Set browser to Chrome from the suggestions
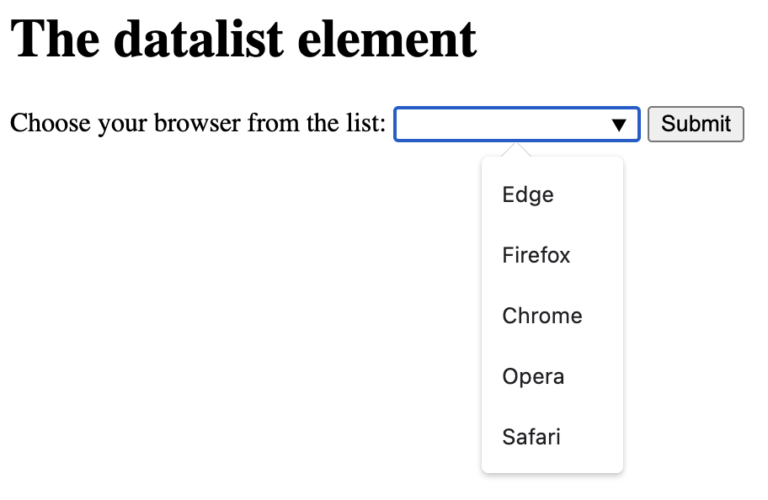 [x=542, y=316]
